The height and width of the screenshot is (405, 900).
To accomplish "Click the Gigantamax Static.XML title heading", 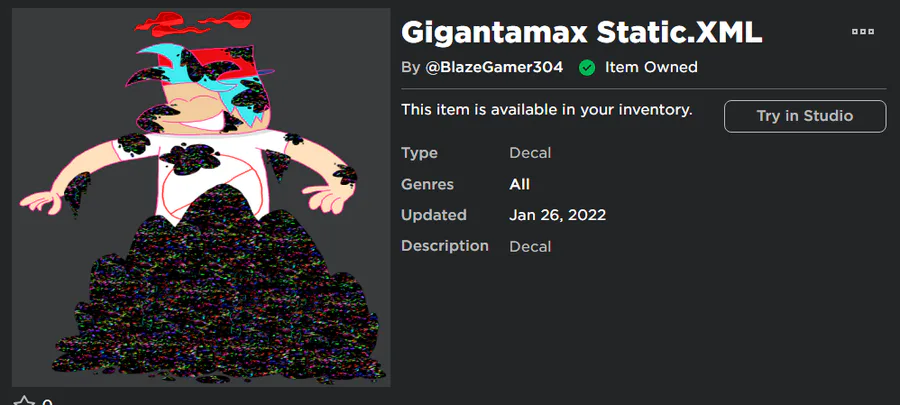I will coord(582,33).
